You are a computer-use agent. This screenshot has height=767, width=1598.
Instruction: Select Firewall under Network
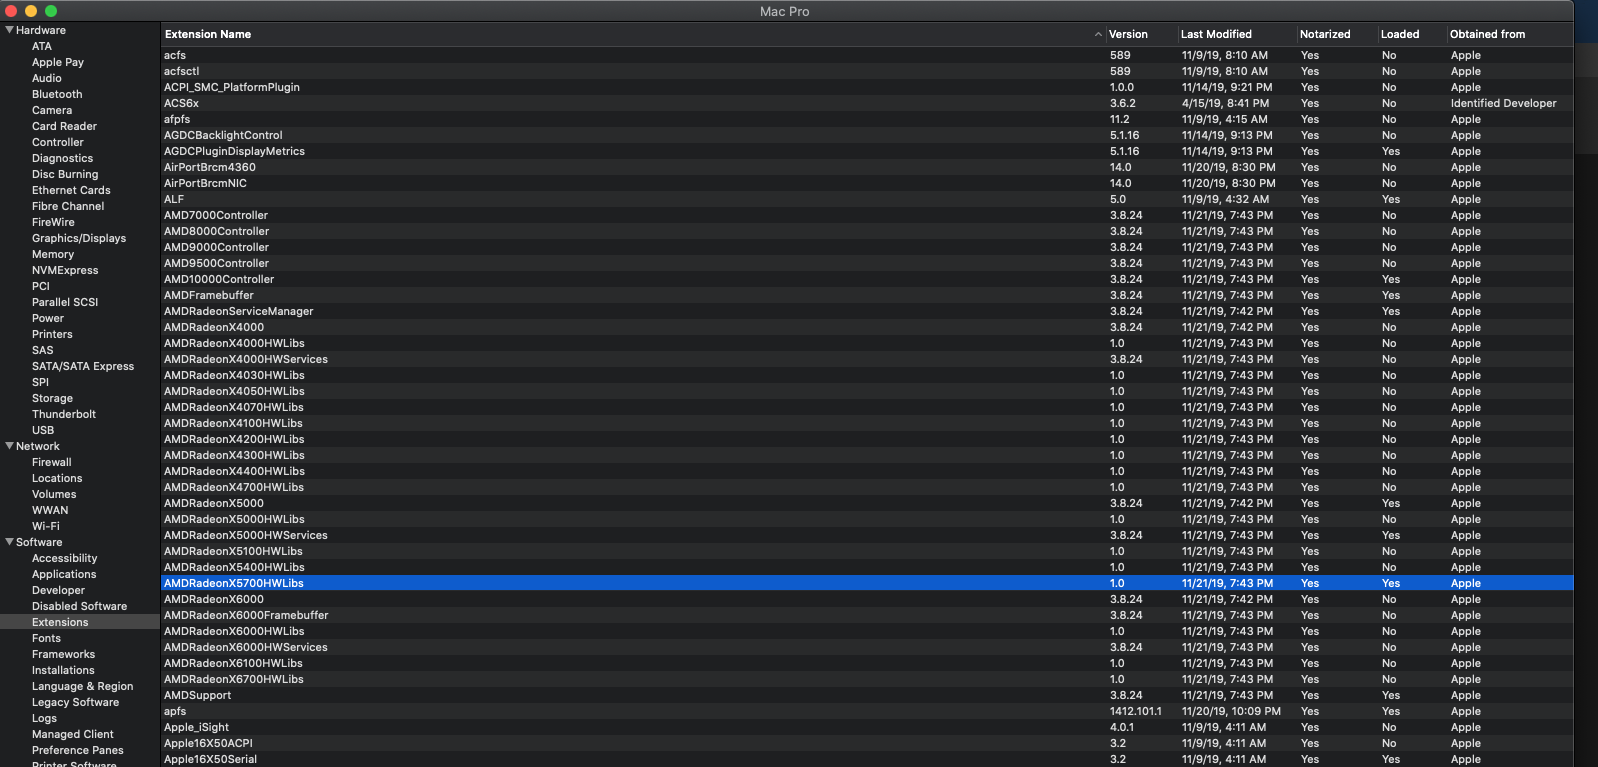coord(52,462)
